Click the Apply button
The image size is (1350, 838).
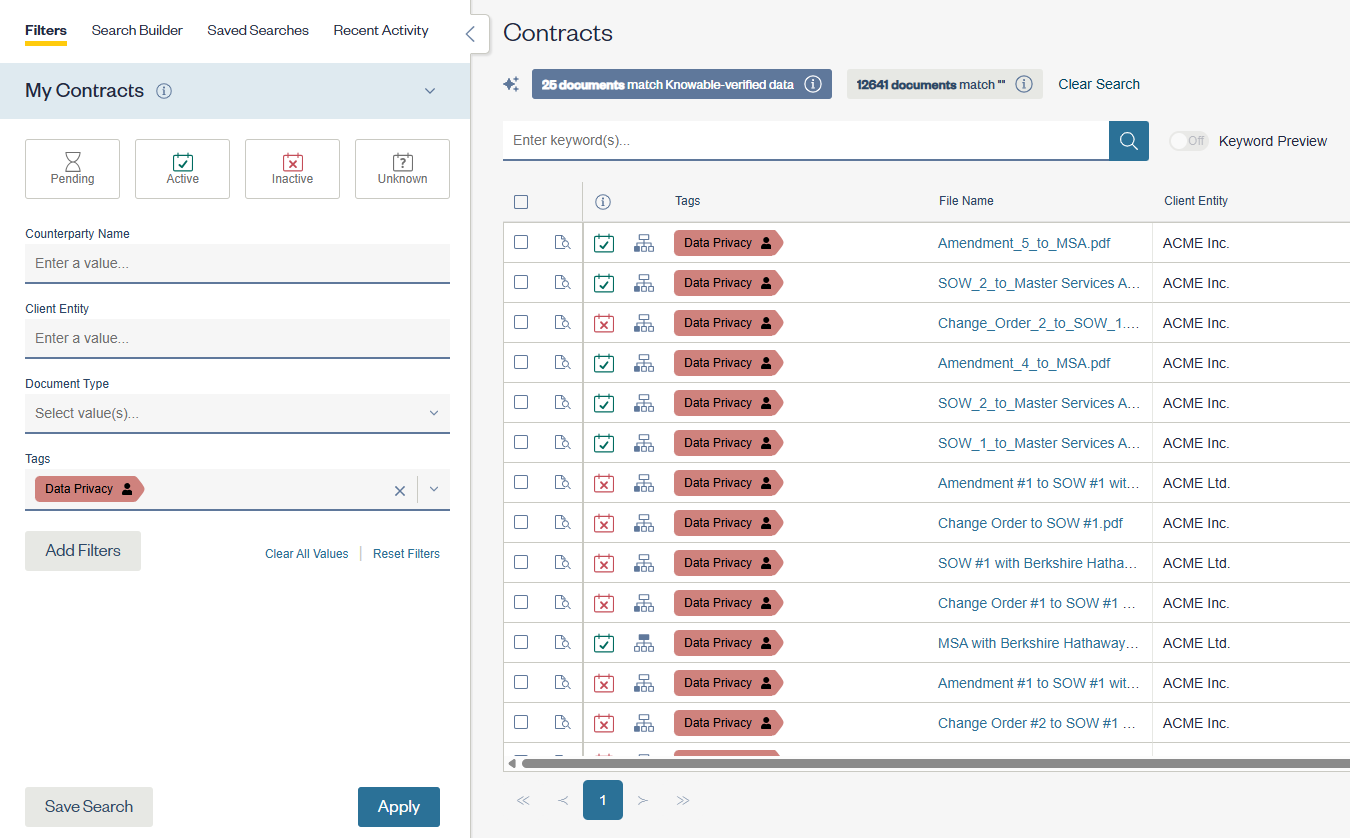click(x=398, y=807)
